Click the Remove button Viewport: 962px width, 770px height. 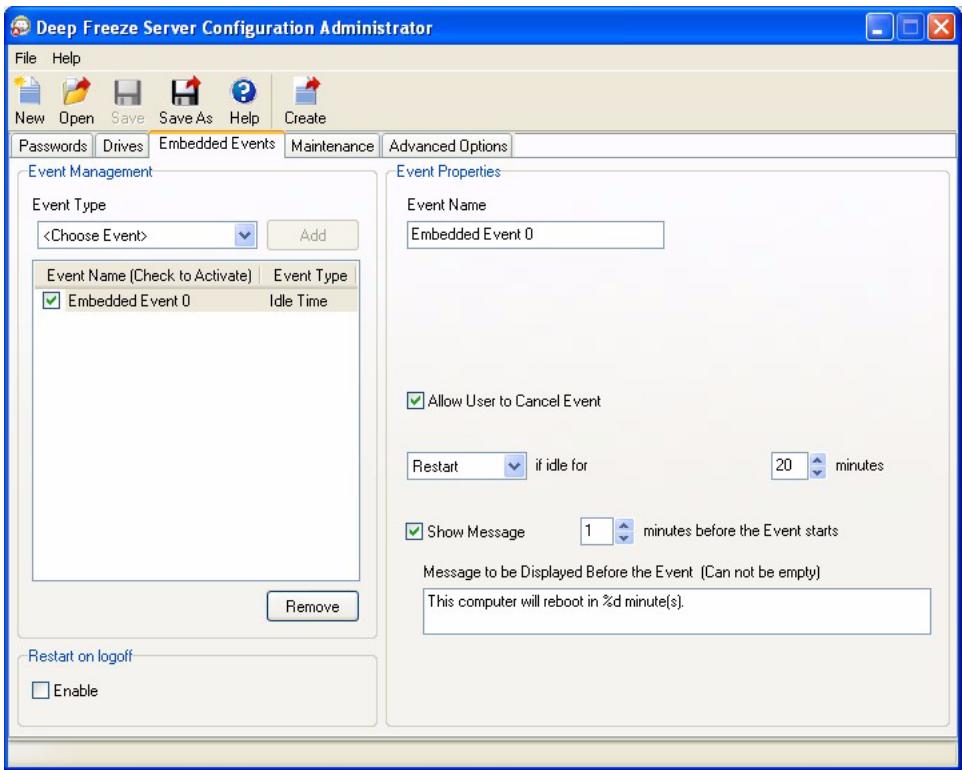(312, 606)
